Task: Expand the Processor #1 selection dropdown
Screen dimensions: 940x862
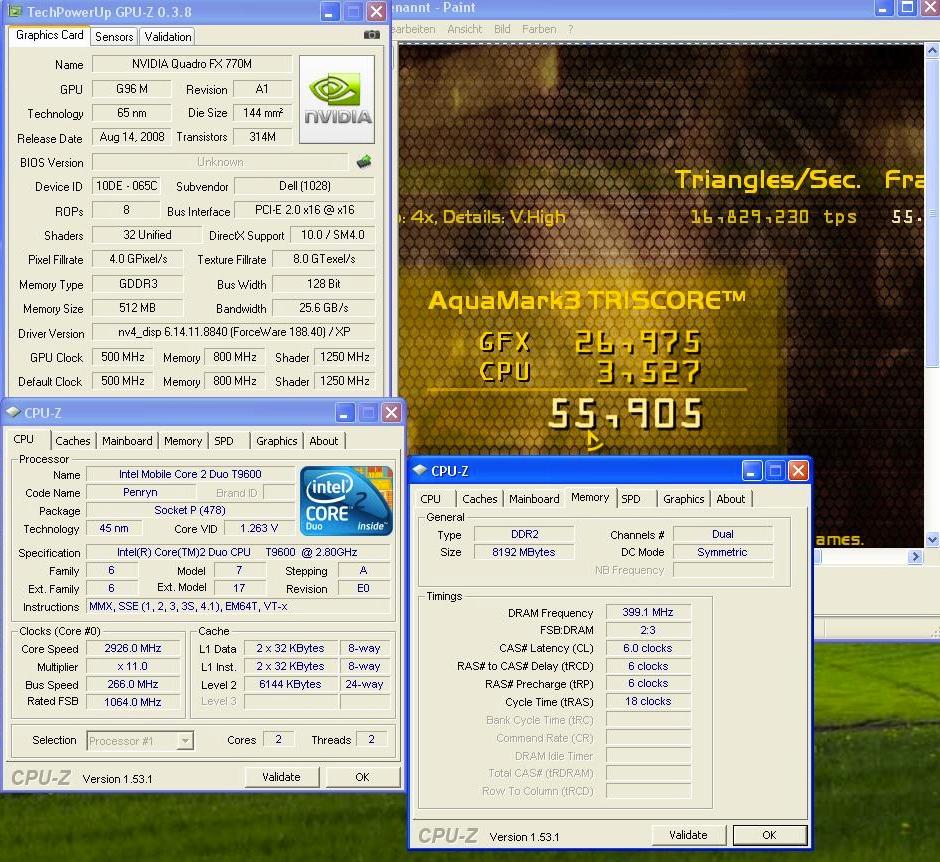Action: (x=185, y=741)
